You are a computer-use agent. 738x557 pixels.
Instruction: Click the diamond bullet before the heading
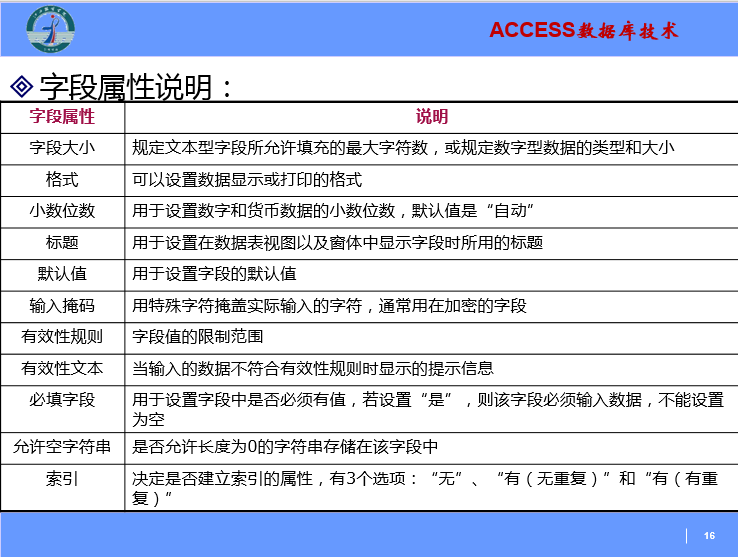(x=22, y=87)
